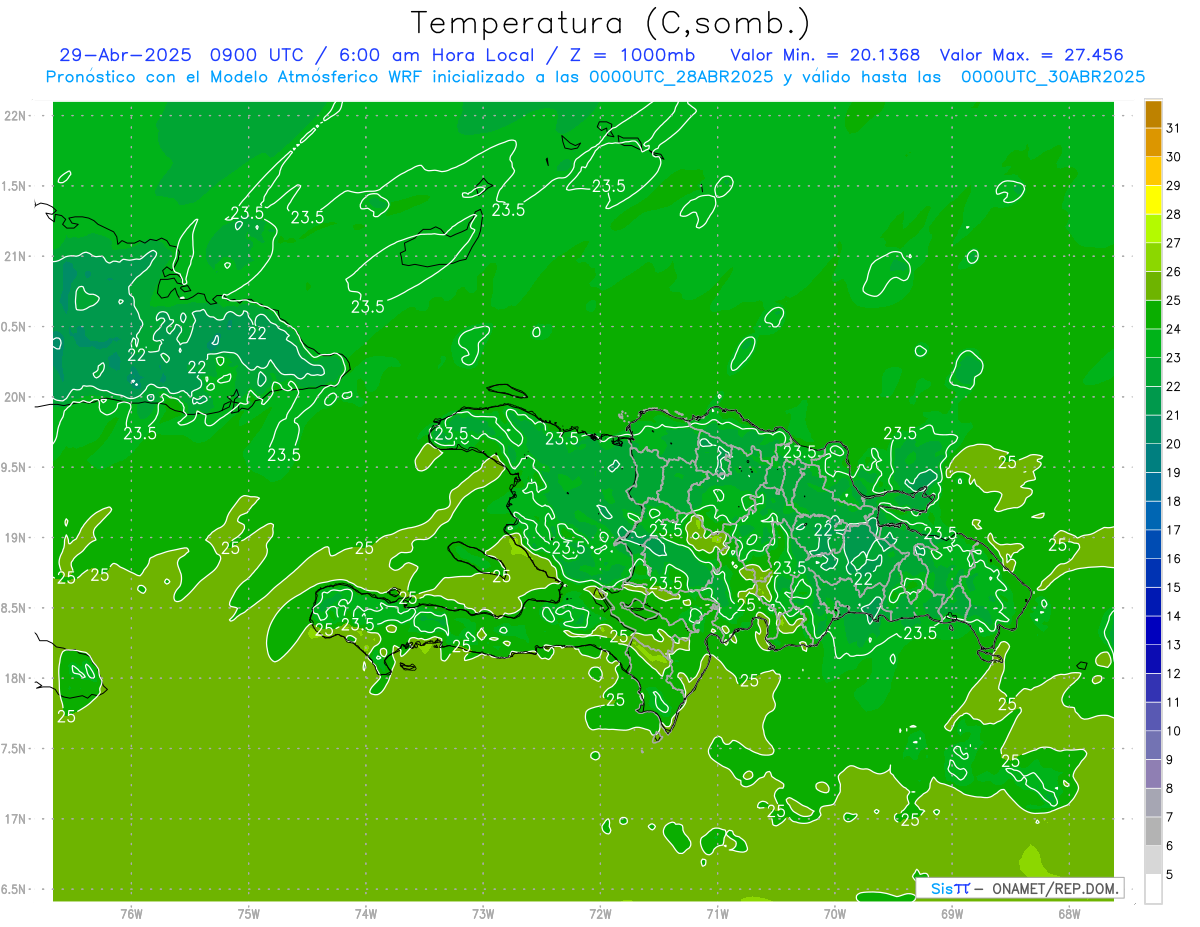The image size is (1200, 927).
Task: Click longitude axis label '70W'
Action: [835, 913]
